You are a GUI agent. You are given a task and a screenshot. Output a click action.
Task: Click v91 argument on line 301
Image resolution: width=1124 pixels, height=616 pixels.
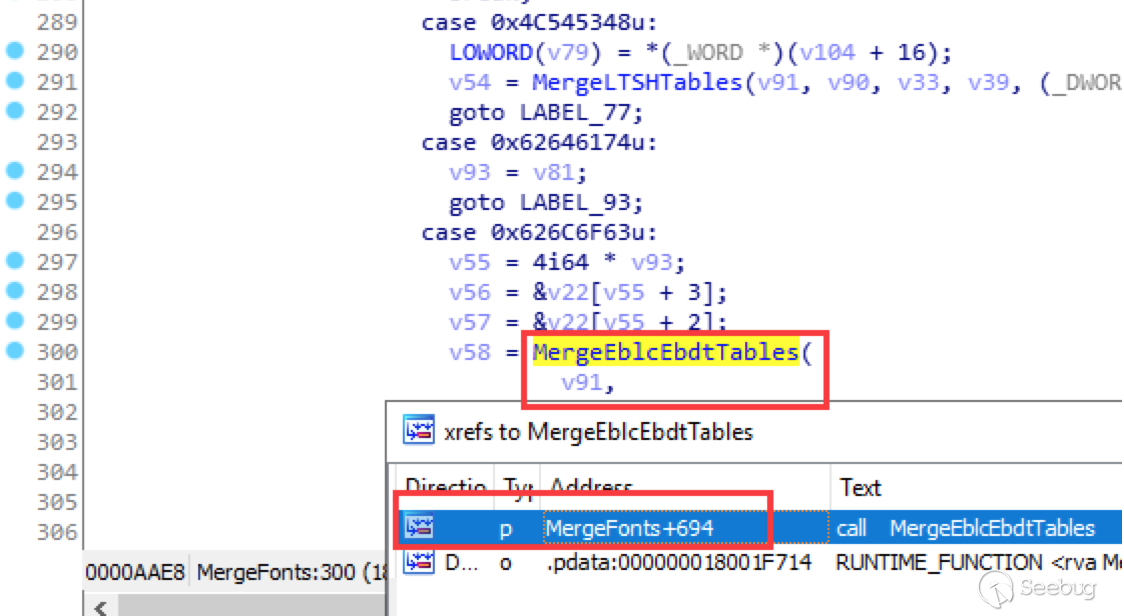[x=582, y=382]
